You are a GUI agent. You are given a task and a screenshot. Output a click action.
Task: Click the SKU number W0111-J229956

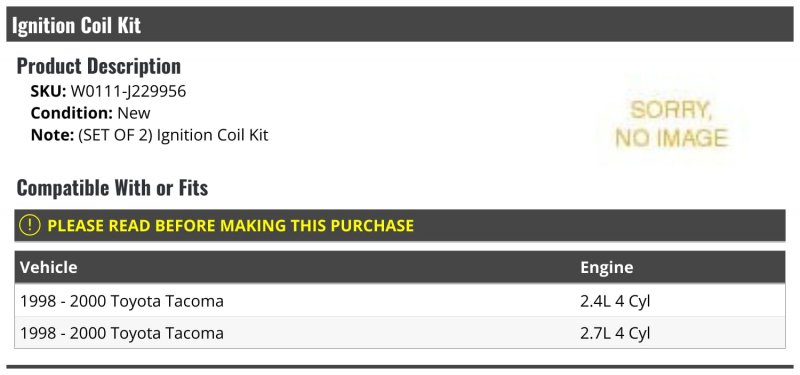pyautogui.click(x=128, y=91)
